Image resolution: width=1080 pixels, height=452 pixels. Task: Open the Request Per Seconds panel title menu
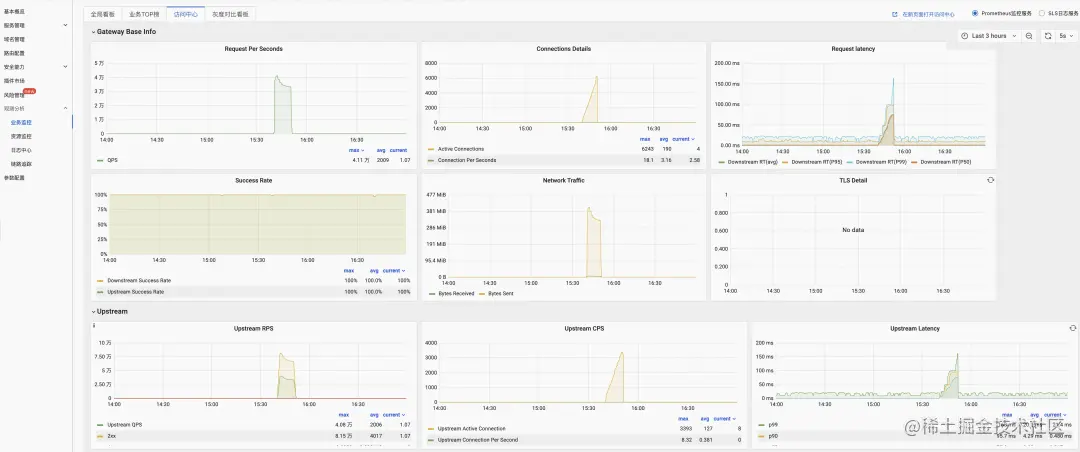[x=253, y=49]
